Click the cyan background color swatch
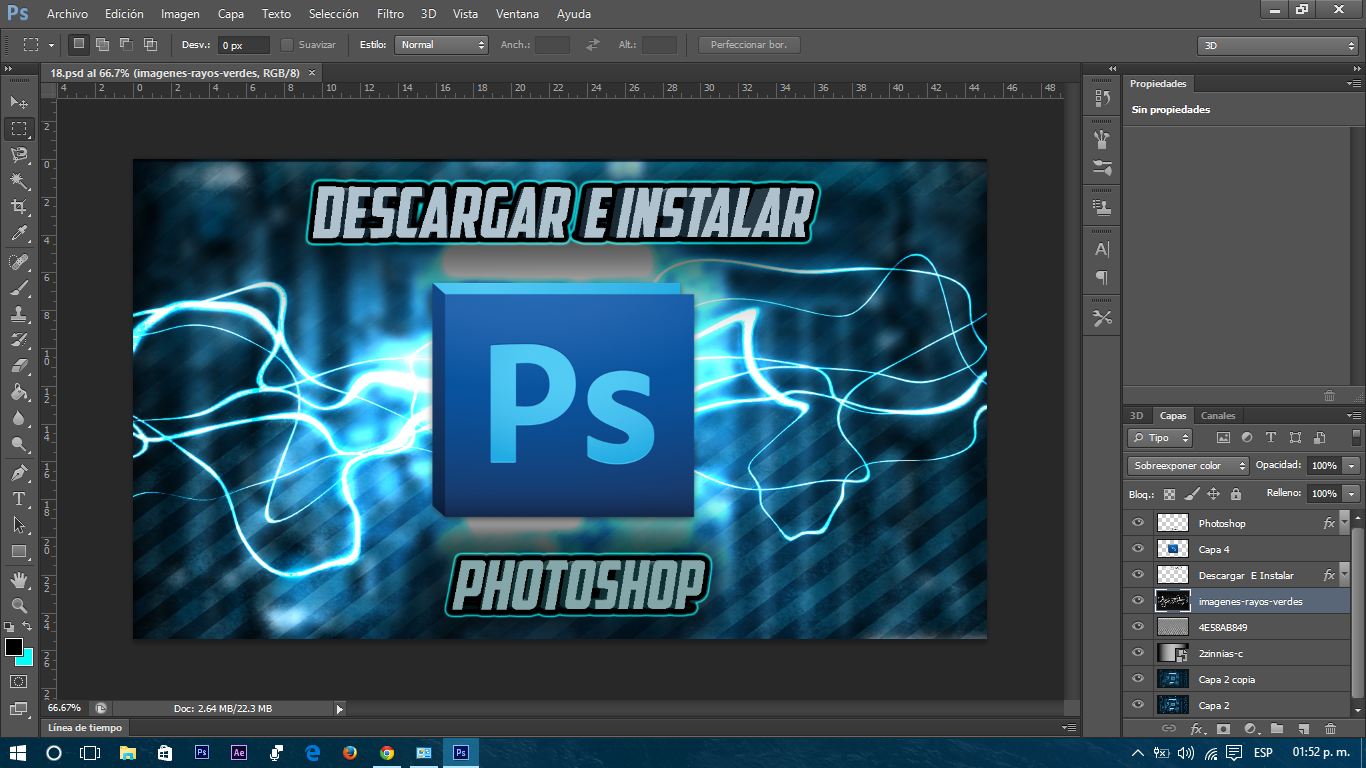This screenshot has width=1366, height=768. pos(26,659)
